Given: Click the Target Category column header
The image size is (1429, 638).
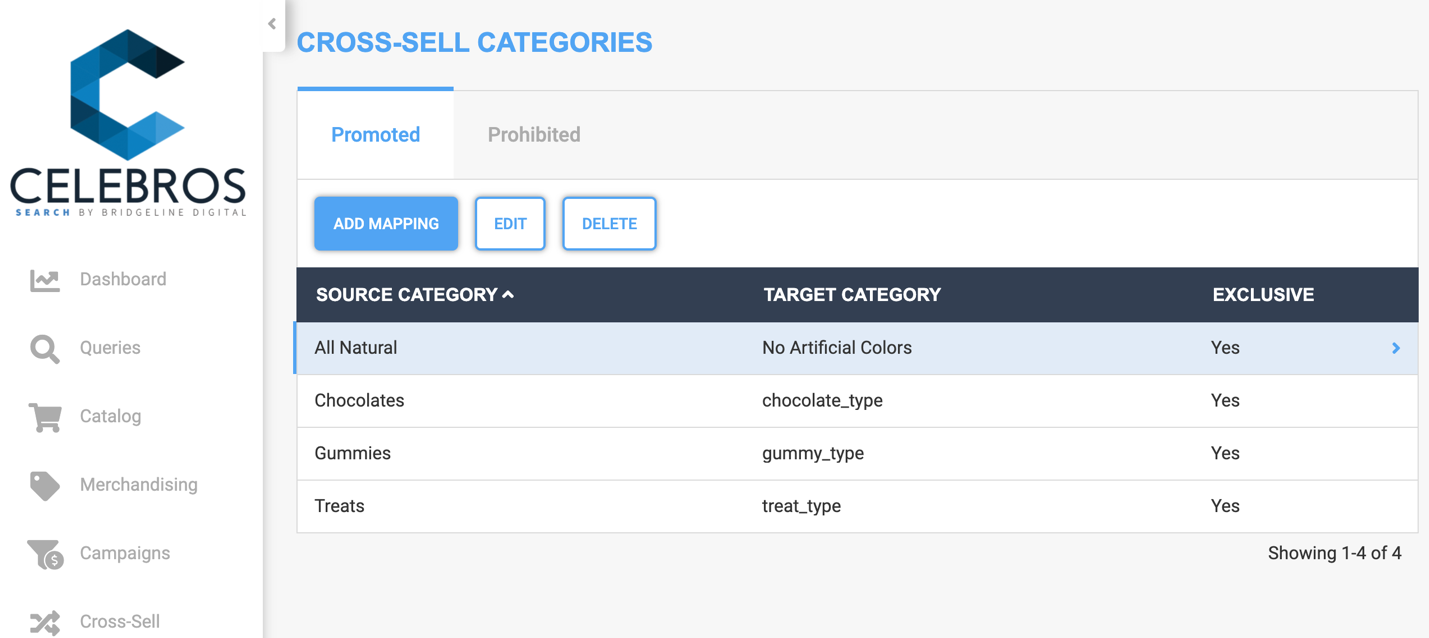Looking at the screenshot, I should [851, 294].
